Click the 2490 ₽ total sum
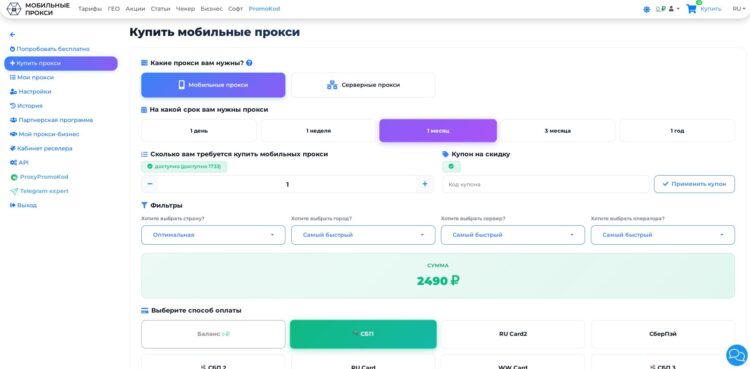The image size is (750, 369). [438, 280]
